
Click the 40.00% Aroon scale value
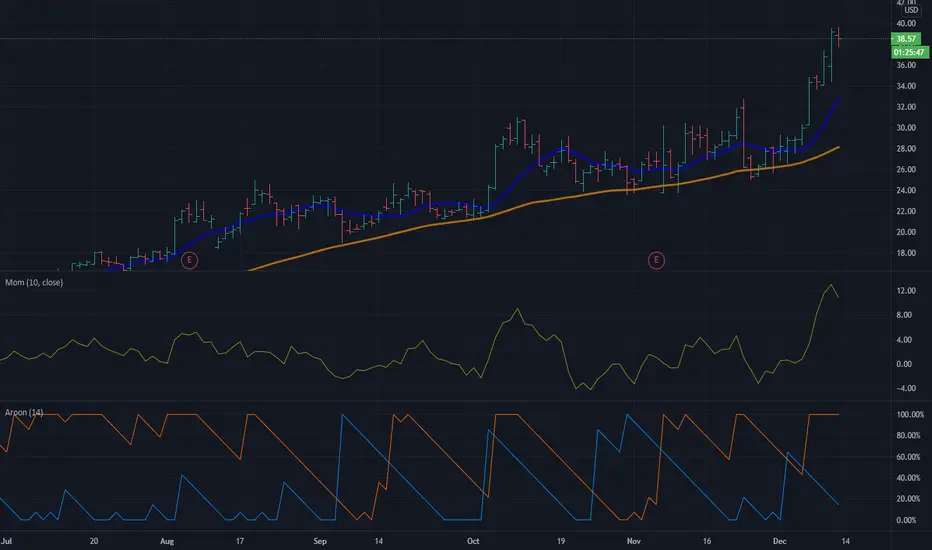(908, 478)
